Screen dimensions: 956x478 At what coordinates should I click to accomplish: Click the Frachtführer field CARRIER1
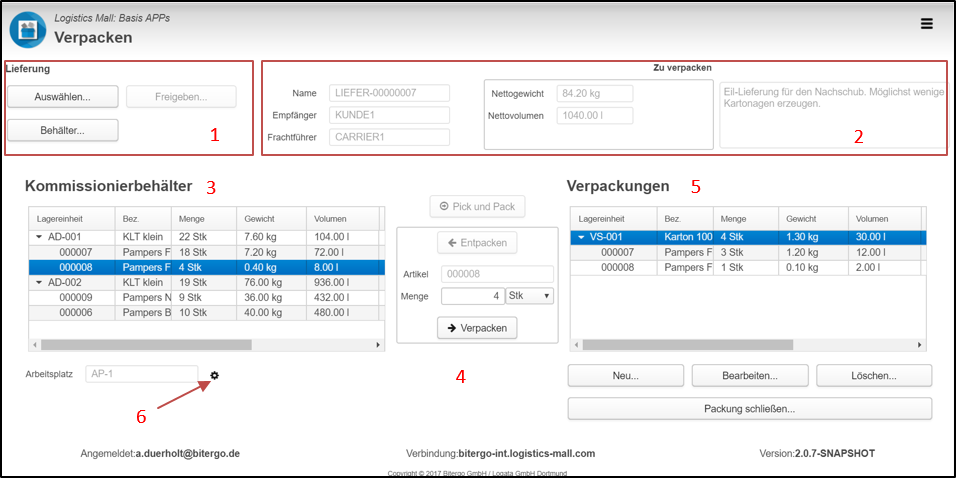pyautogui.click(x=389, y=137)
